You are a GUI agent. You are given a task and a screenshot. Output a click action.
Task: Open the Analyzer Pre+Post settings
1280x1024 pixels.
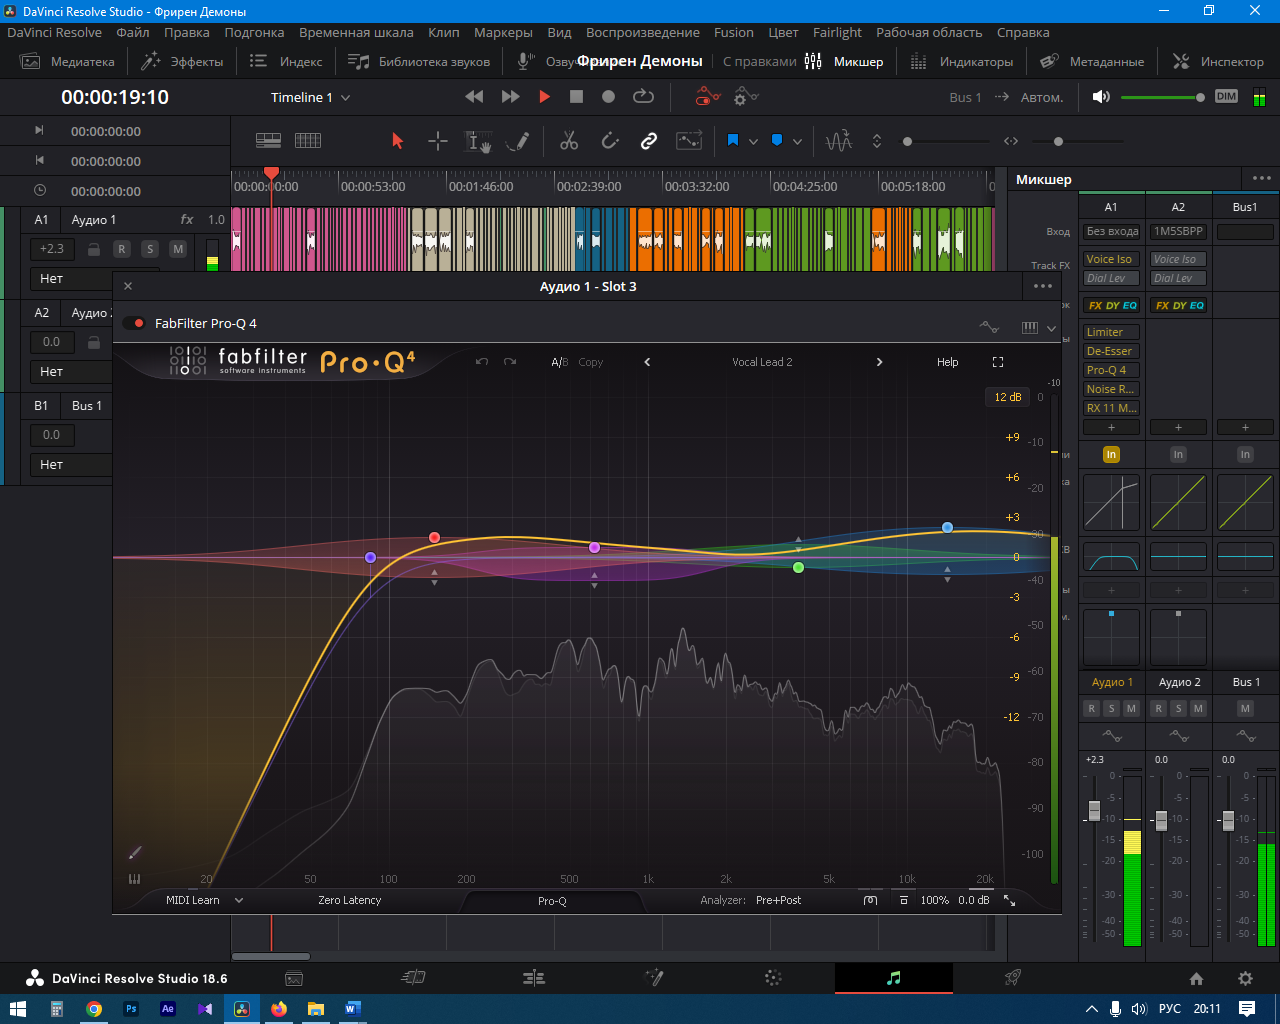[x=779, y=900]
